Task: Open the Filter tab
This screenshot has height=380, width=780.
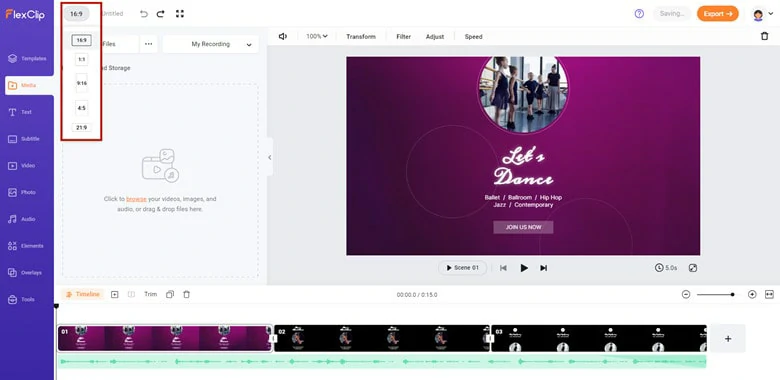Action: click(403, 36)
